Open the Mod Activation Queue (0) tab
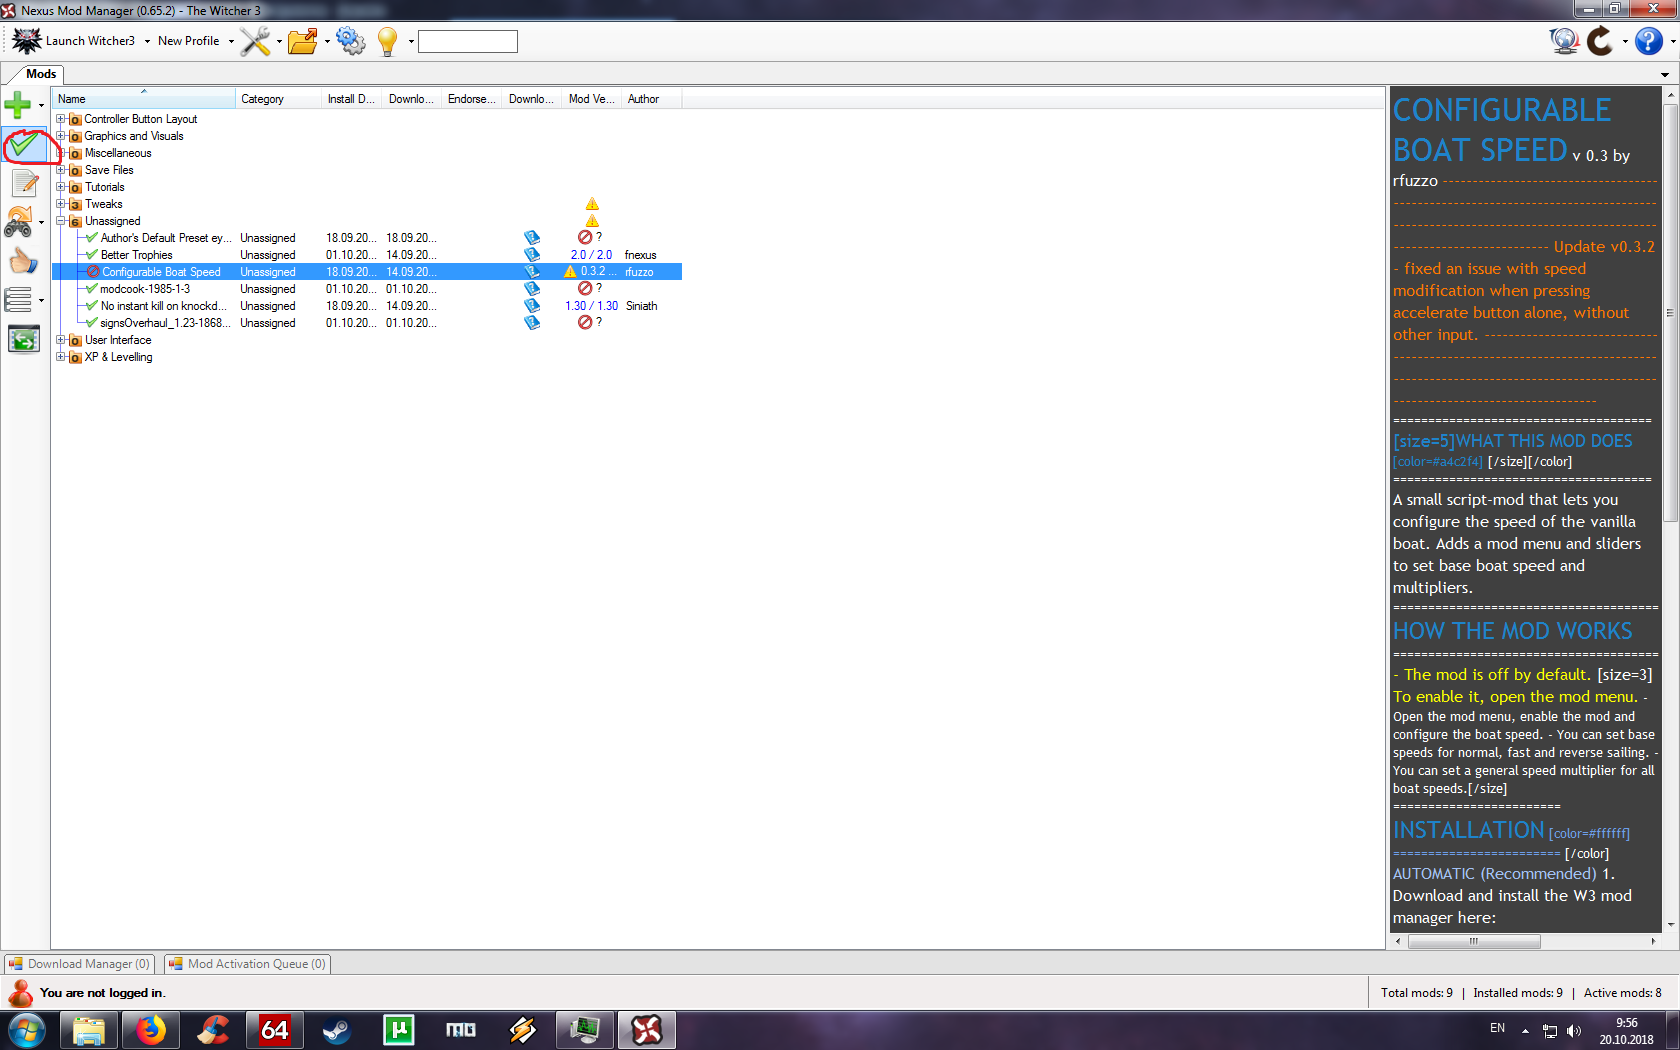The image size is (1680, 1050). click(247, 964)
